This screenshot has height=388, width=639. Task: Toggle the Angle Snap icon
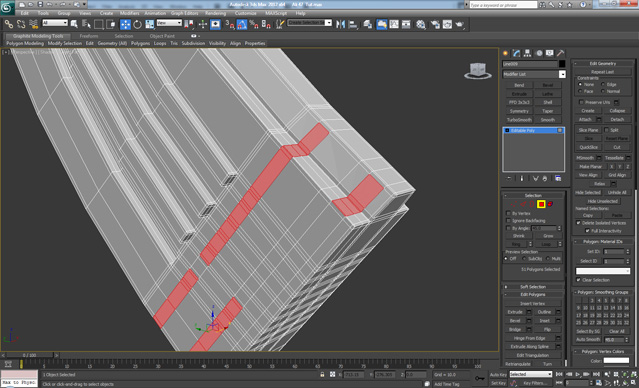click(x=242, y=24)
